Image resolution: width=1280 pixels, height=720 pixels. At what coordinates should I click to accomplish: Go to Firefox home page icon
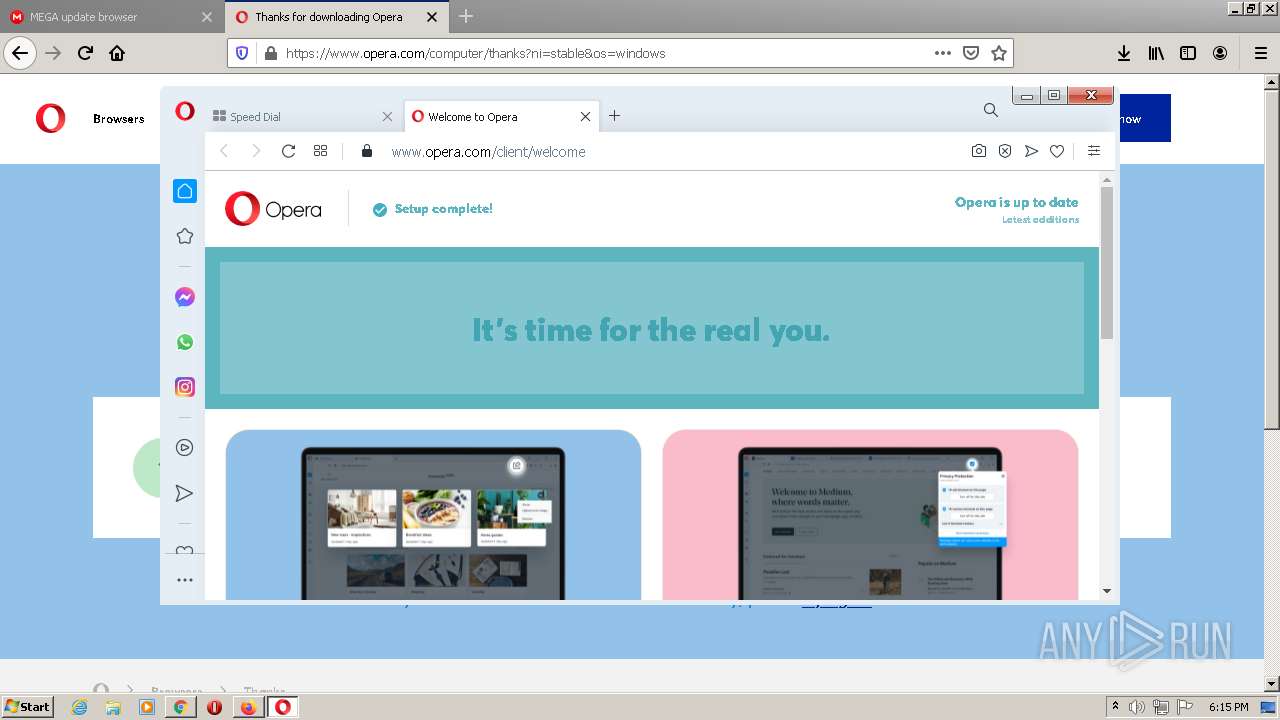[117, 53]
